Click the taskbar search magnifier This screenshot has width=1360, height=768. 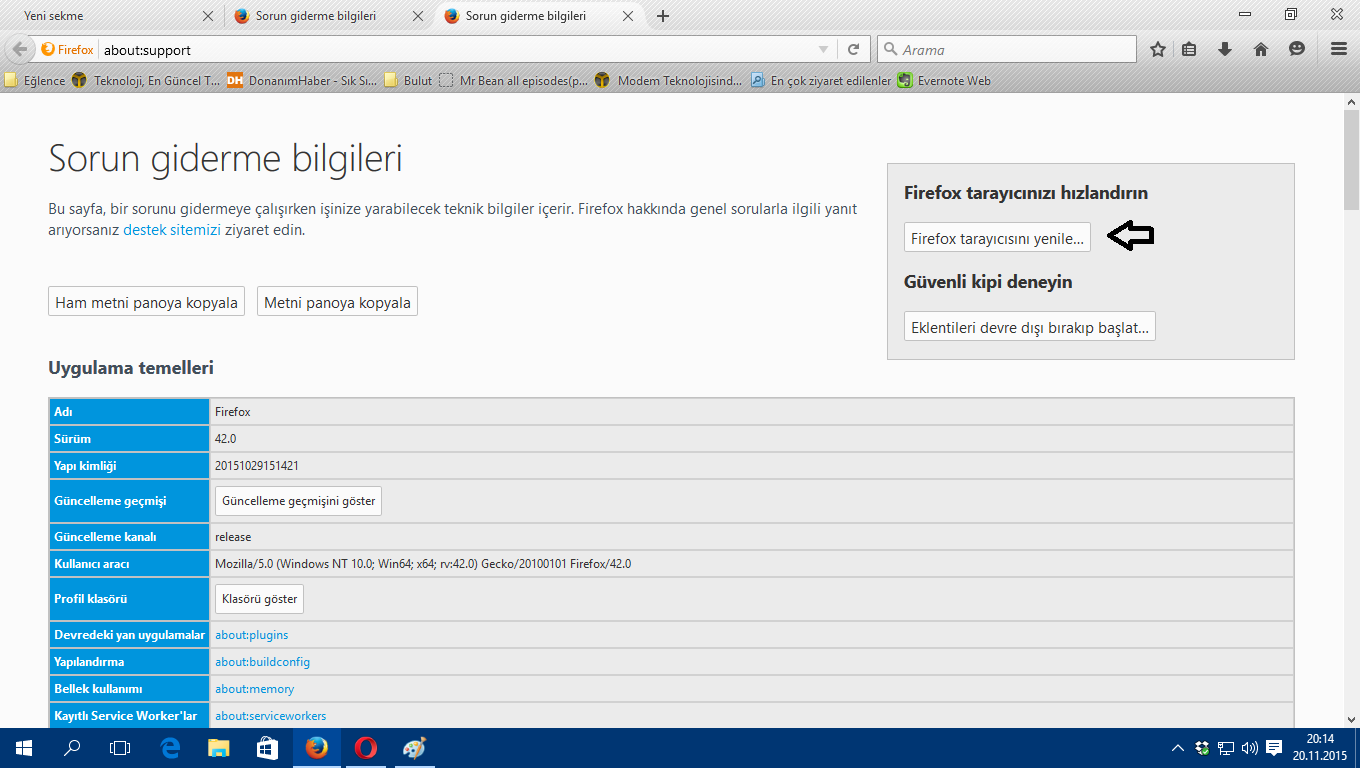[x=72, y=748]
